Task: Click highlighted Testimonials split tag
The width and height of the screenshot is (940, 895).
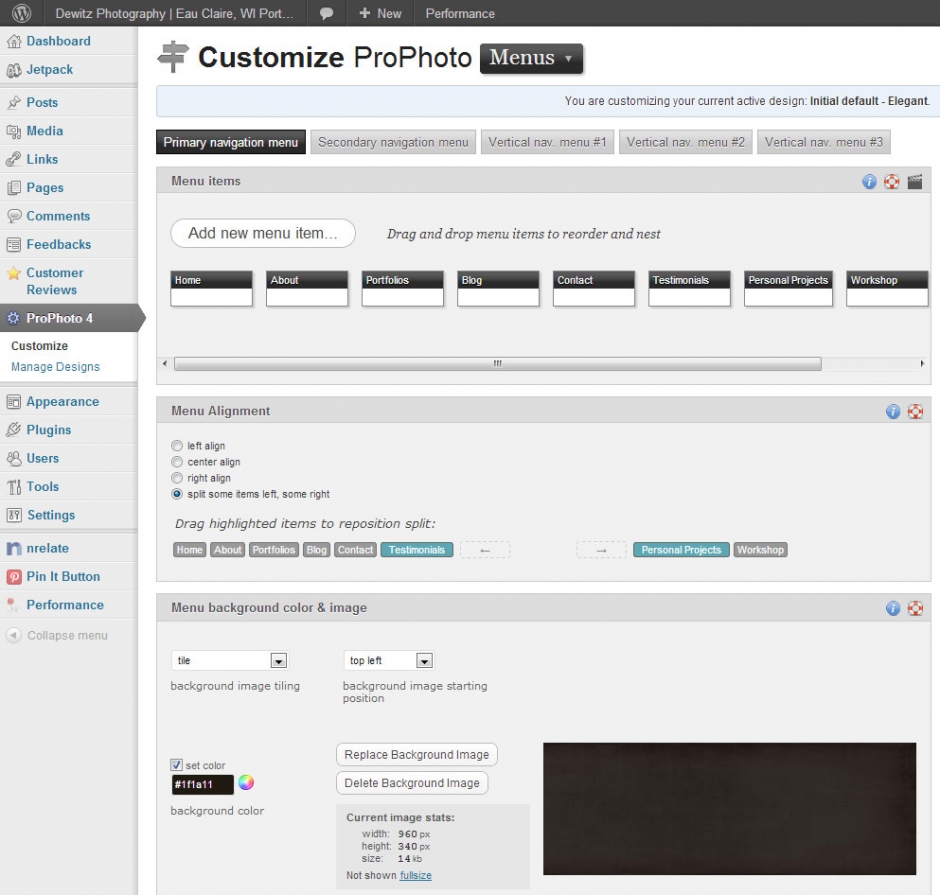Action: click(417, 550)
